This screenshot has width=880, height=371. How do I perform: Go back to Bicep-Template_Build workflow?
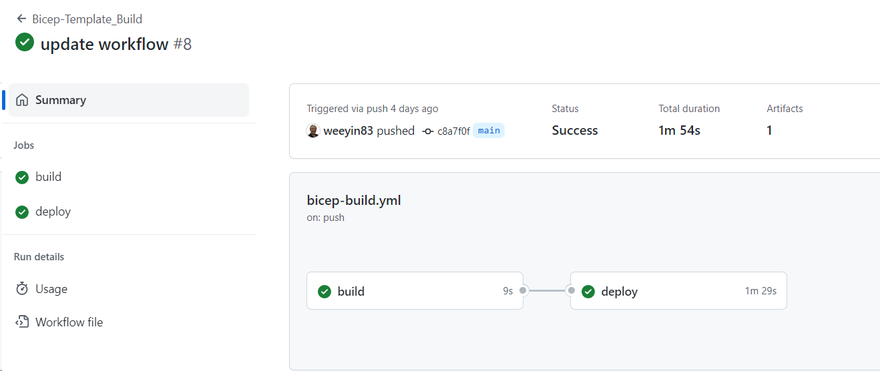point(87,19)
